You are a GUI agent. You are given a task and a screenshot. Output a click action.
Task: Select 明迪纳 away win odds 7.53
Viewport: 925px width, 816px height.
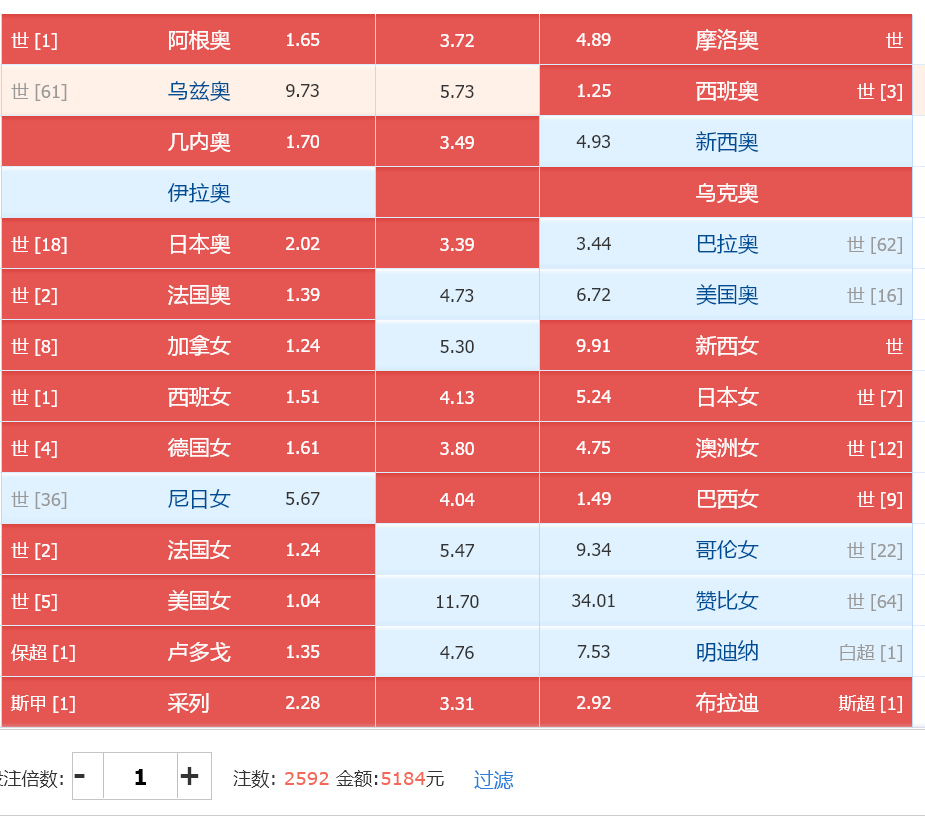pyautogui.click(x=726, y=652)
